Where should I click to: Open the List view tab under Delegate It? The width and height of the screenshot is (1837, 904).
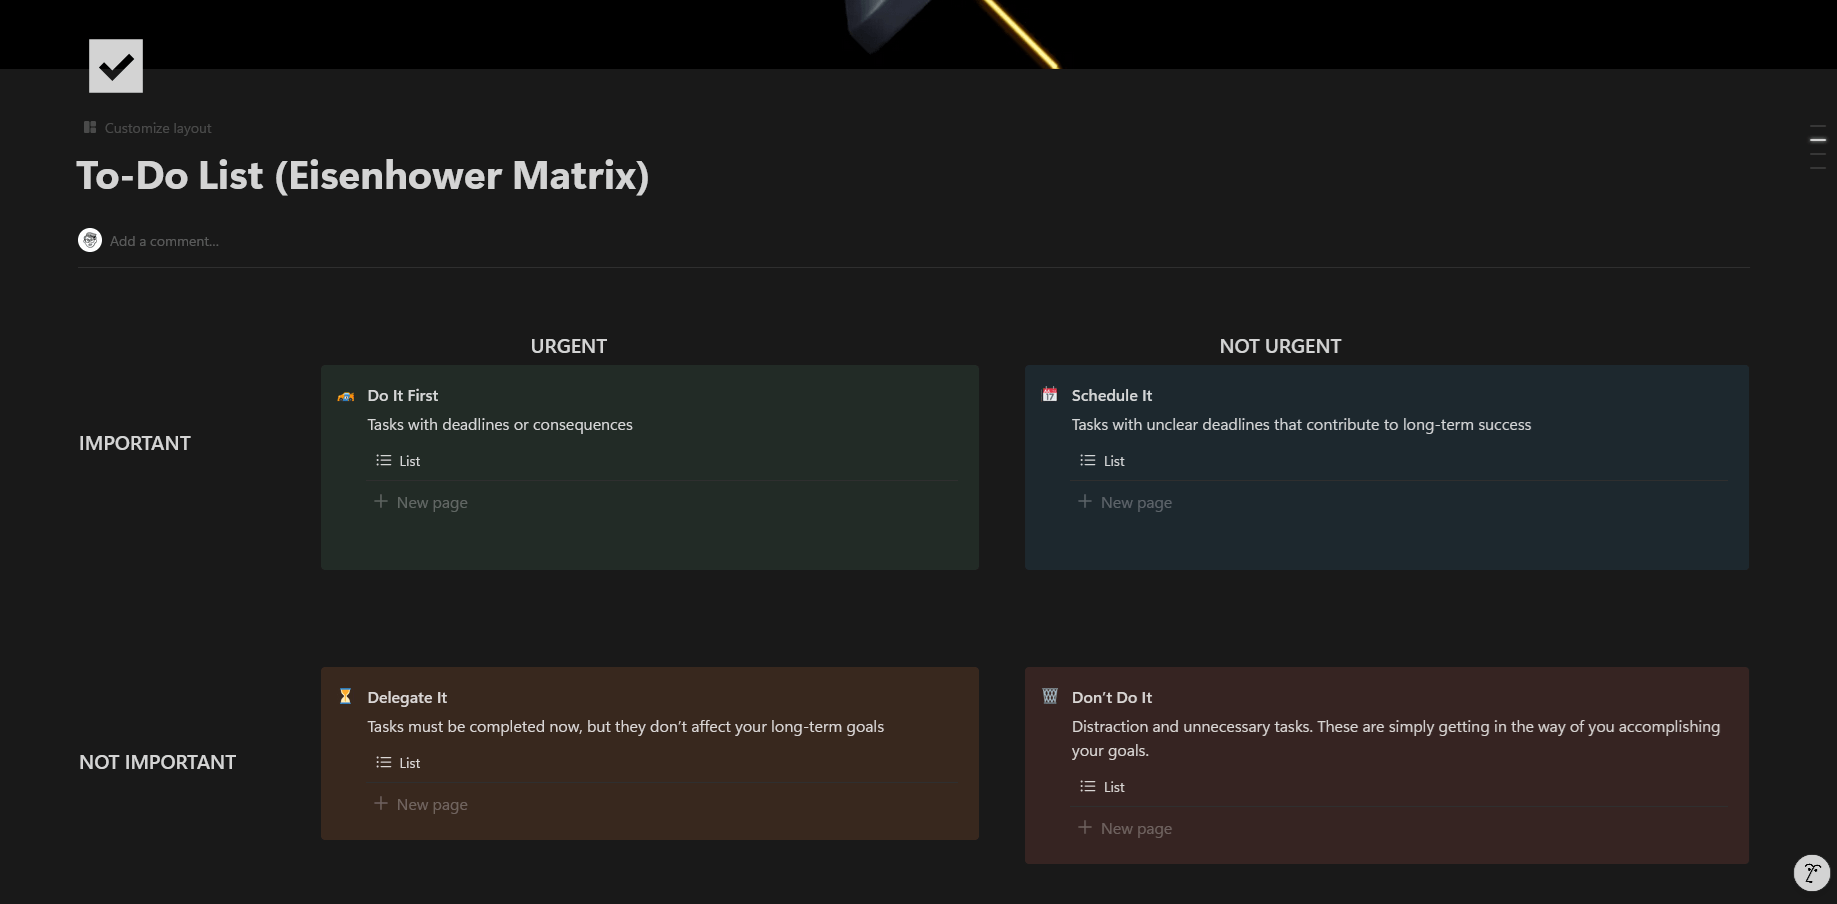tap(399, 763)
